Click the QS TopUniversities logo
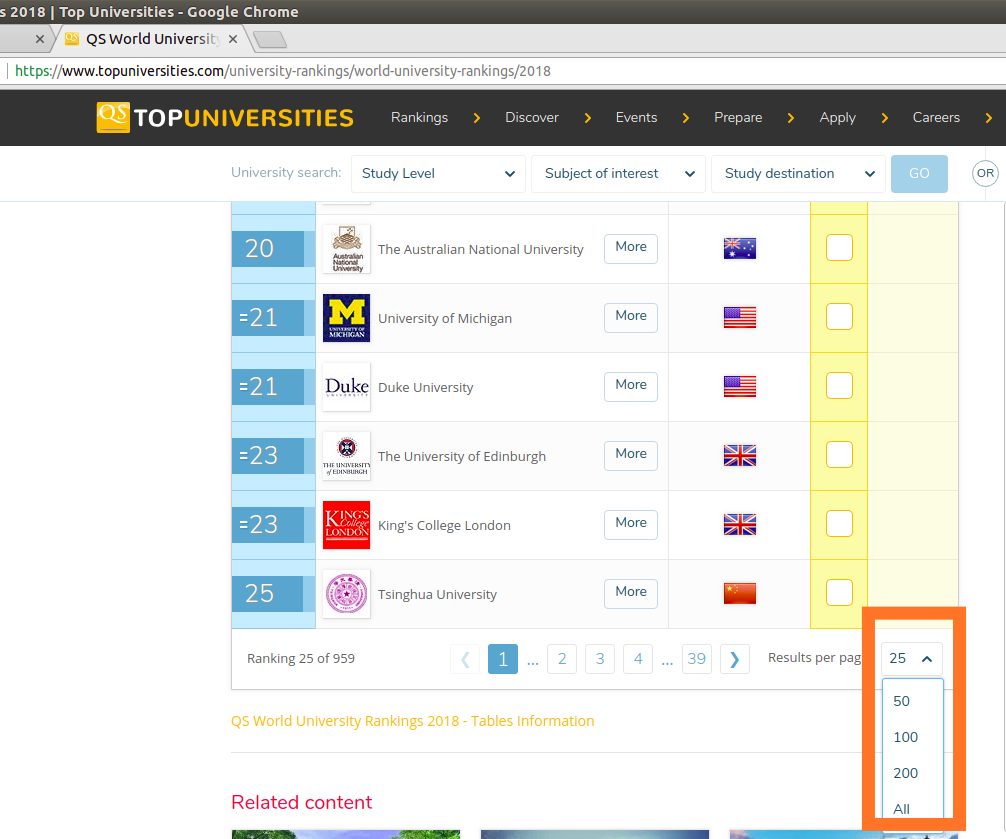 (225, 117)
